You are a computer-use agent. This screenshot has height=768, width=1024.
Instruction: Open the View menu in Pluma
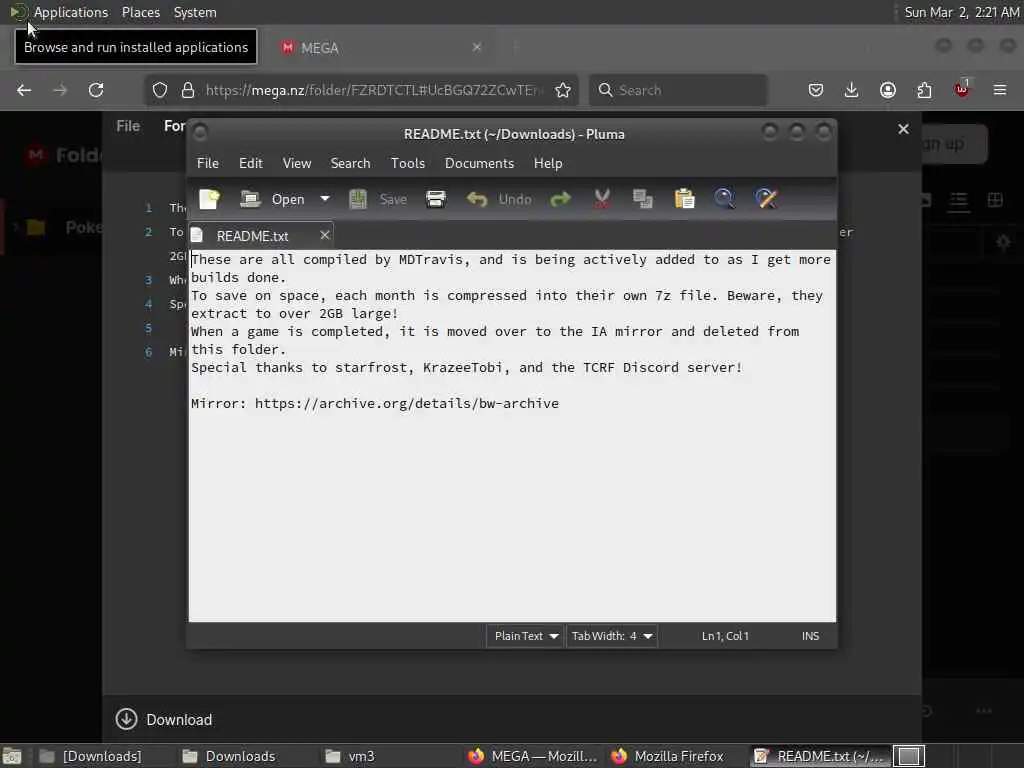(x=296, y=163)
